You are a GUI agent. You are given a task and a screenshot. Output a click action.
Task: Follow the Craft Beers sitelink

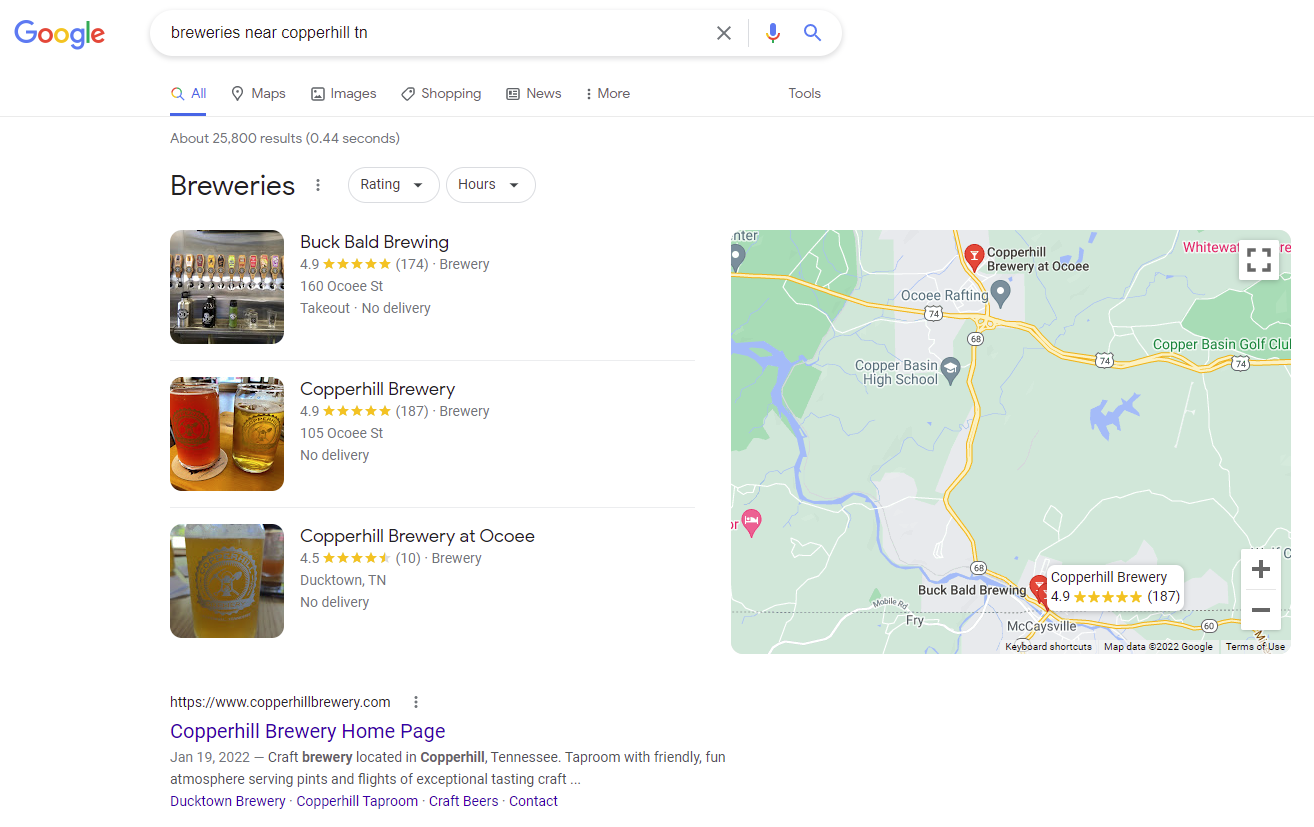tap(463, 801)
